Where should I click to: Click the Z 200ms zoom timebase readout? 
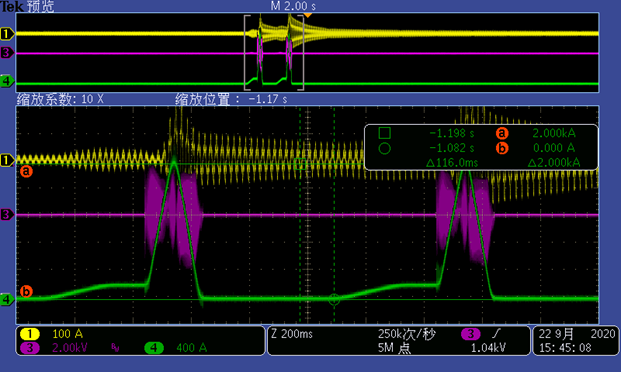pos(292,334)
